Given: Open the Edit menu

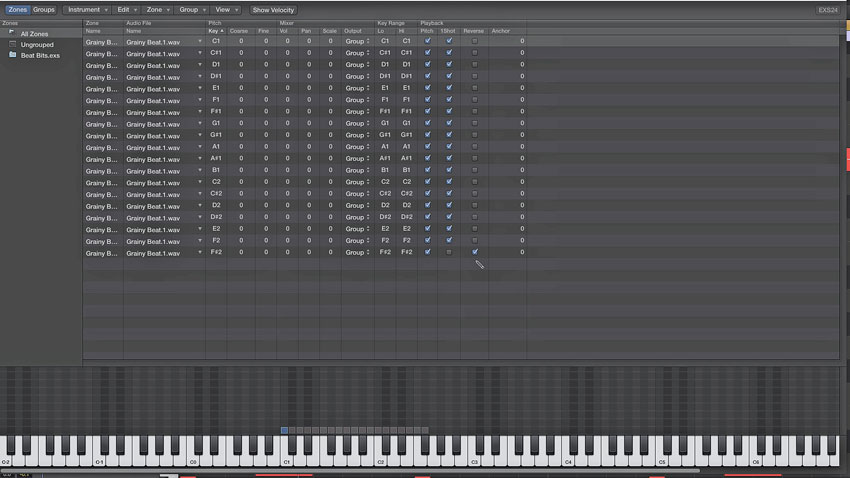Looking at the screenshot, I should click(127, 10).
